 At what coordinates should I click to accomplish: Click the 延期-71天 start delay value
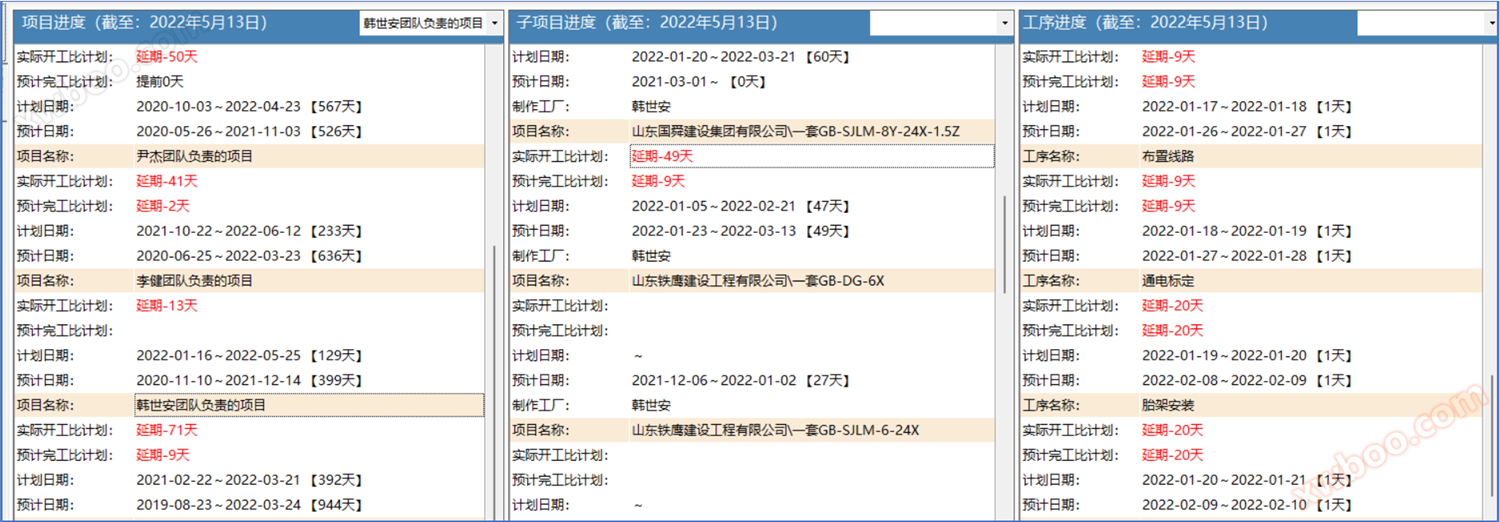(x=167, y=430)
